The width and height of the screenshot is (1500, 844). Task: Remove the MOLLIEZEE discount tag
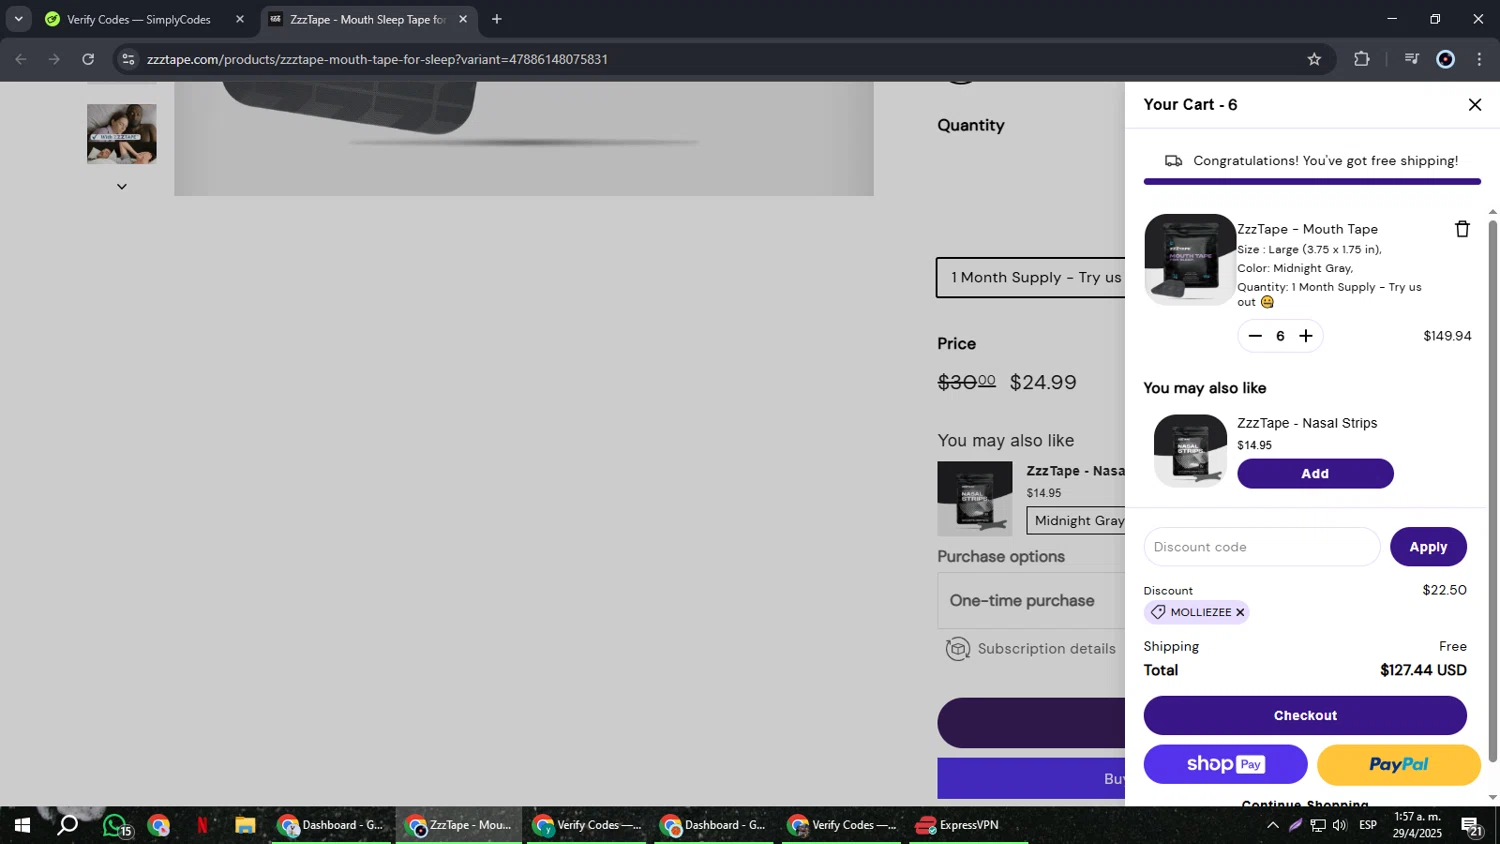[1240, 612]
